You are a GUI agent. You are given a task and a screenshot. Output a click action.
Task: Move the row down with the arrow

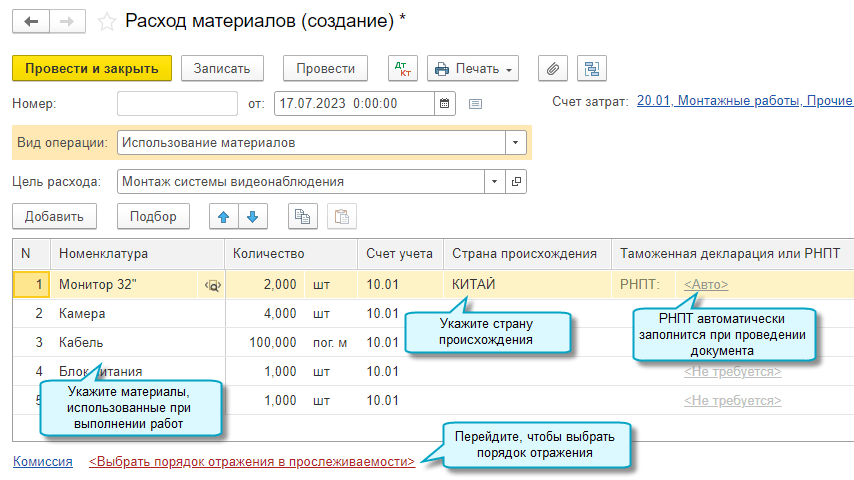tap(252, 216)
